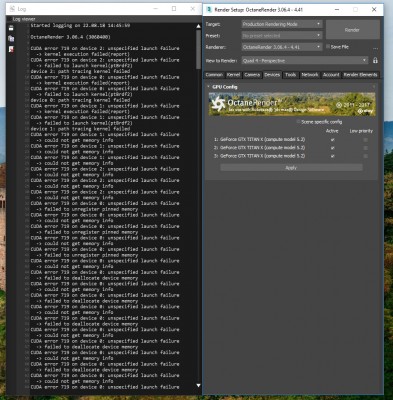This screenshot has height=400, width=393.
Task: Click the Apply button under GPU list
Action: click(291, 168)
